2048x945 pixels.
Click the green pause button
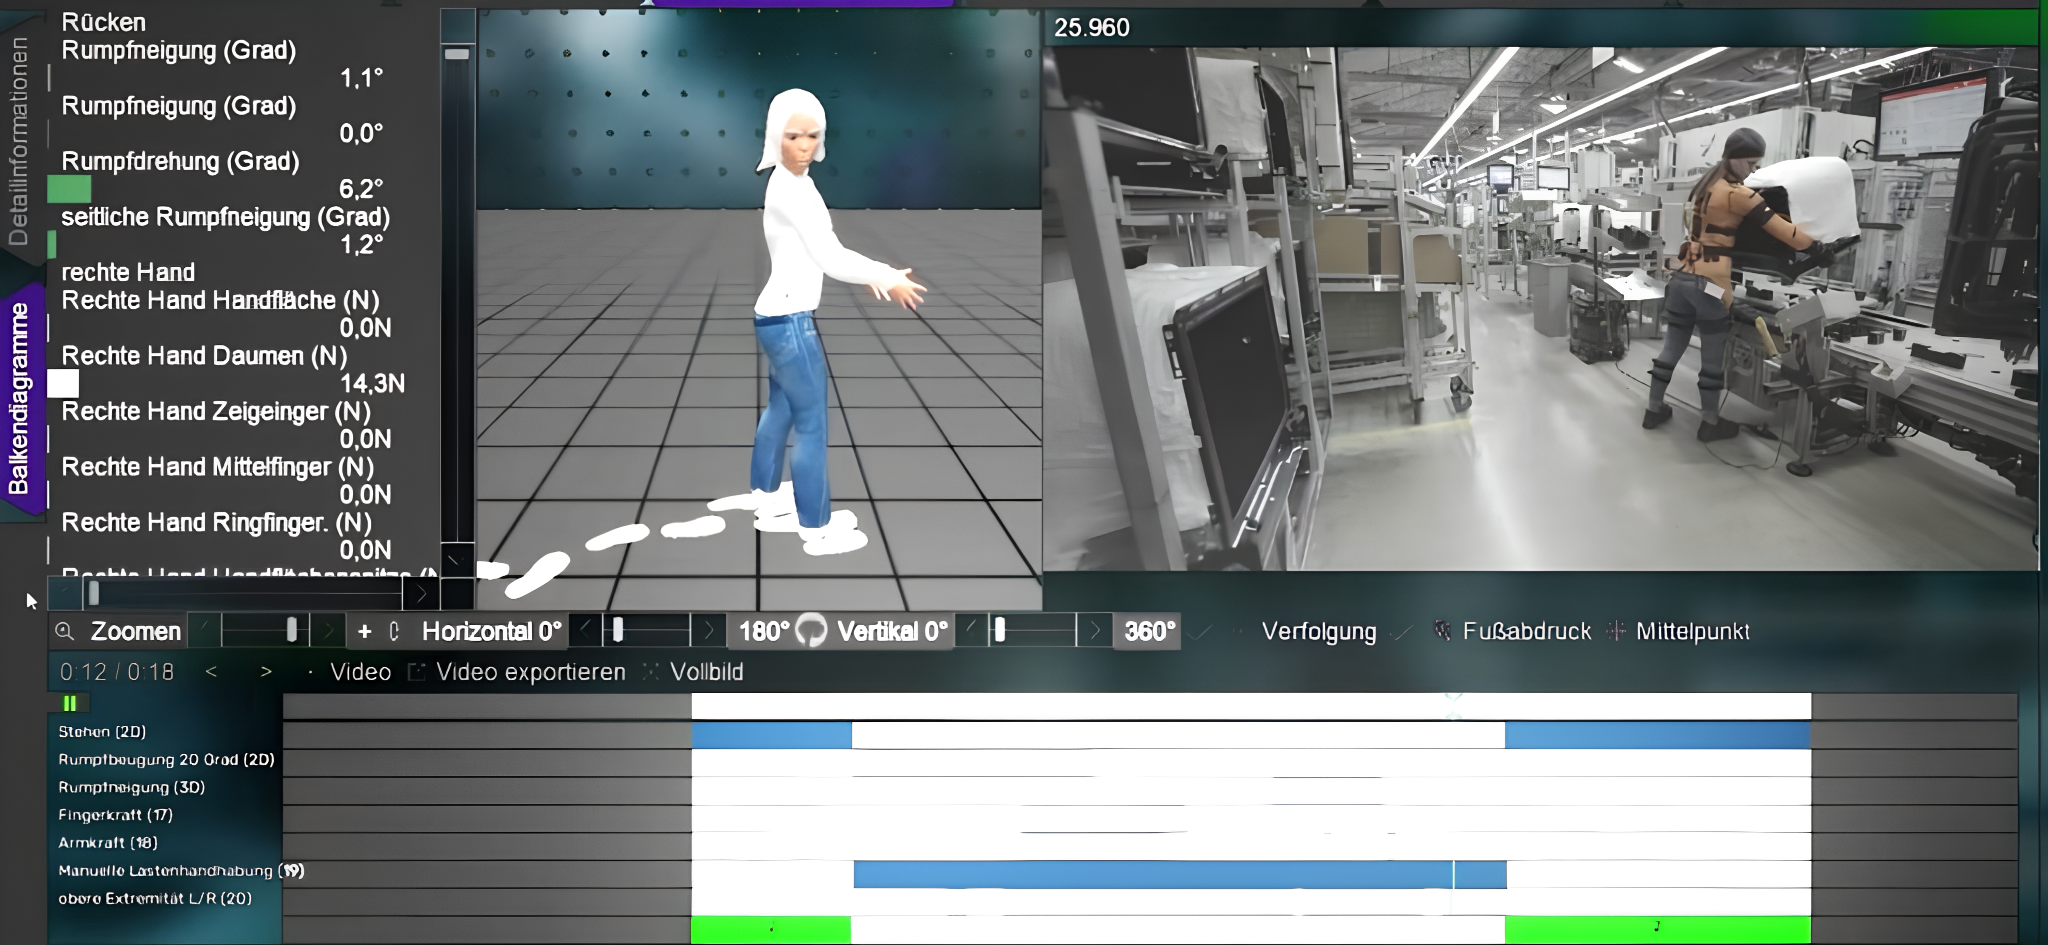69,703
